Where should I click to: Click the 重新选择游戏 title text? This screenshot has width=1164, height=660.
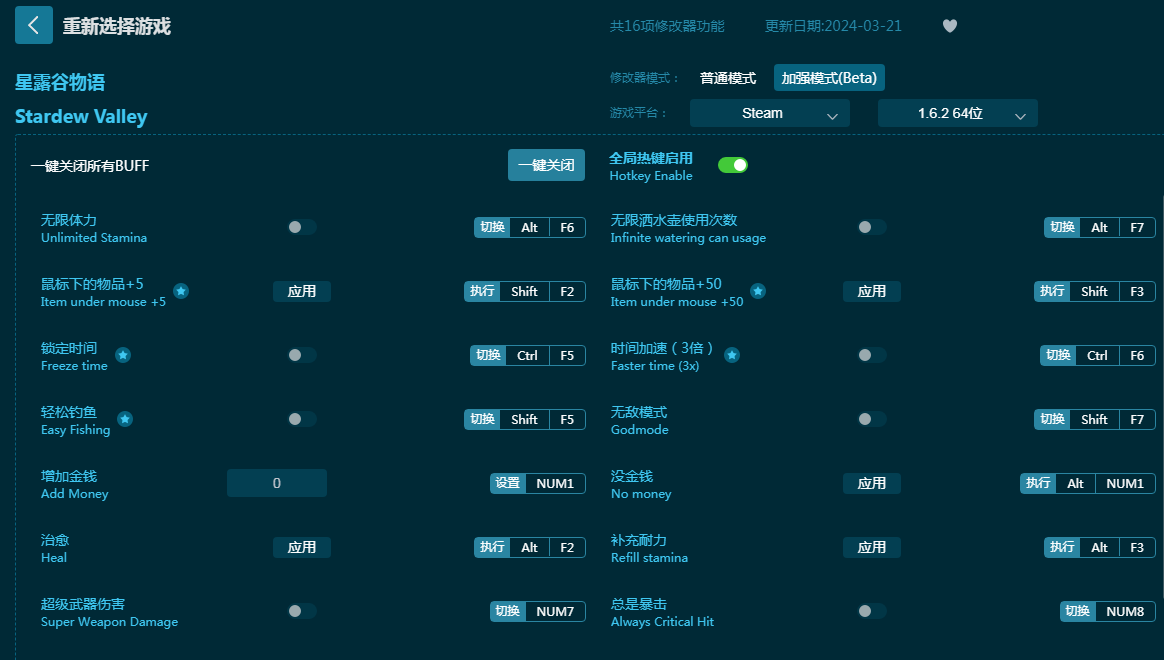click(x=117, y=26)
